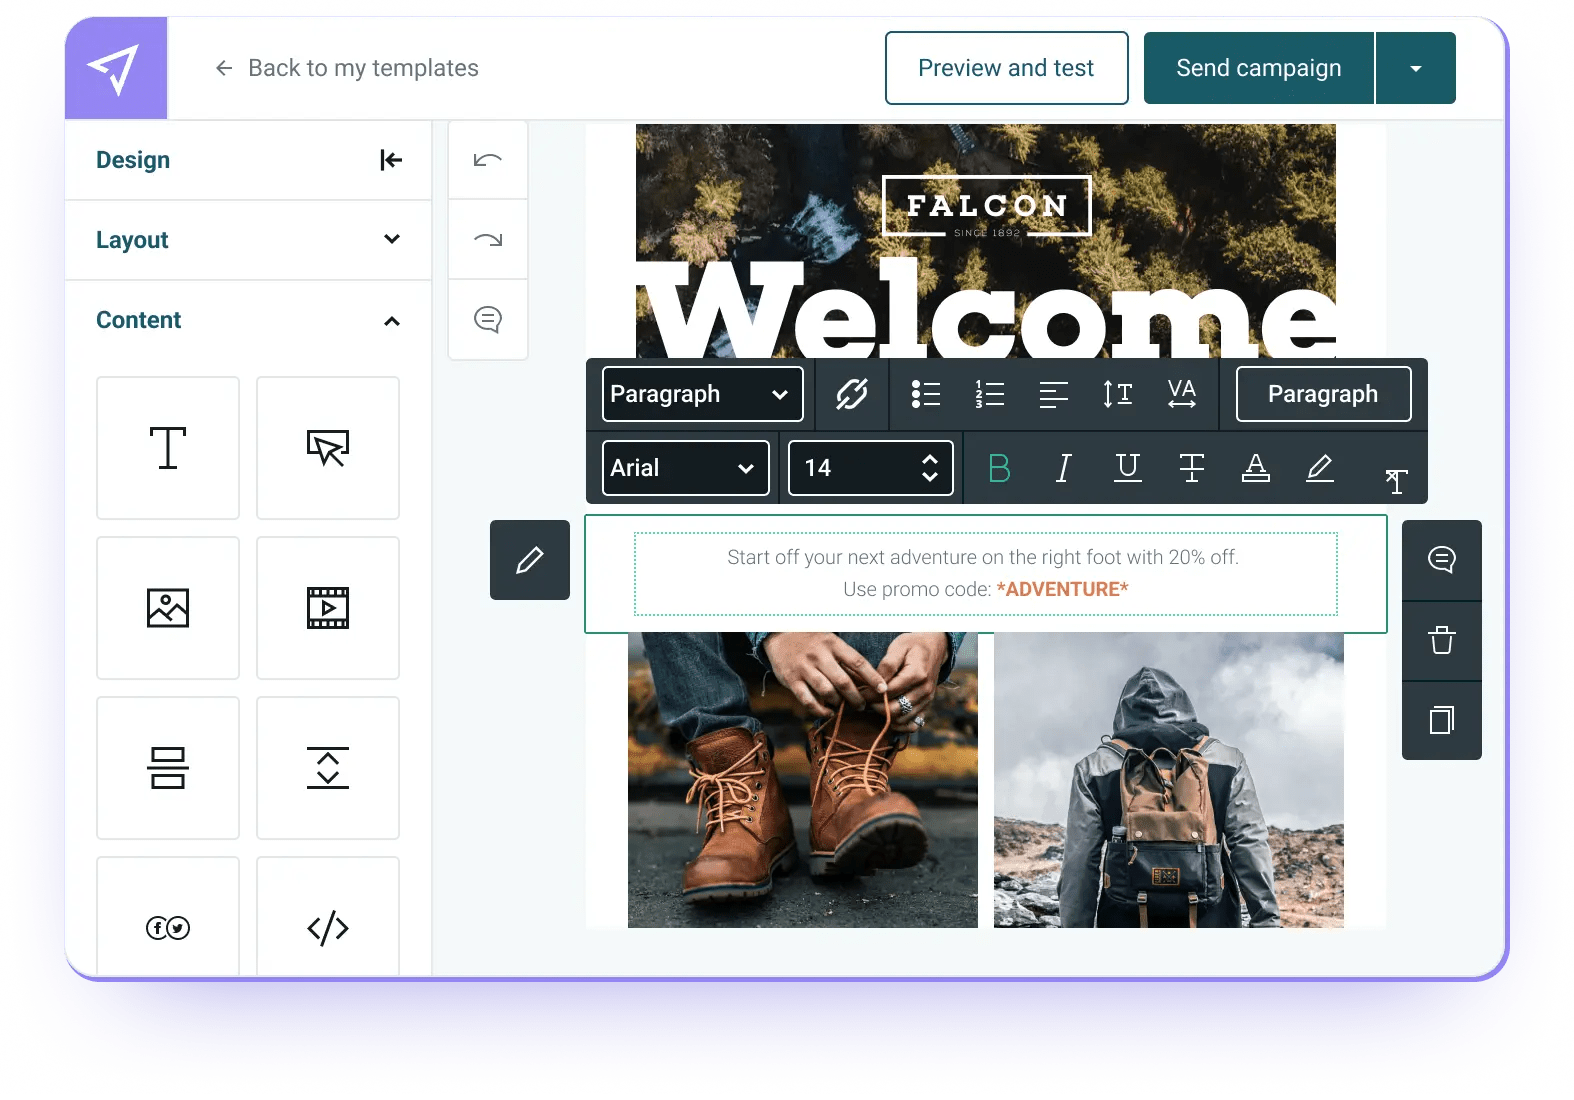Apply a bulleted list
This screenshot has width=1574, height=1100.
926,394
